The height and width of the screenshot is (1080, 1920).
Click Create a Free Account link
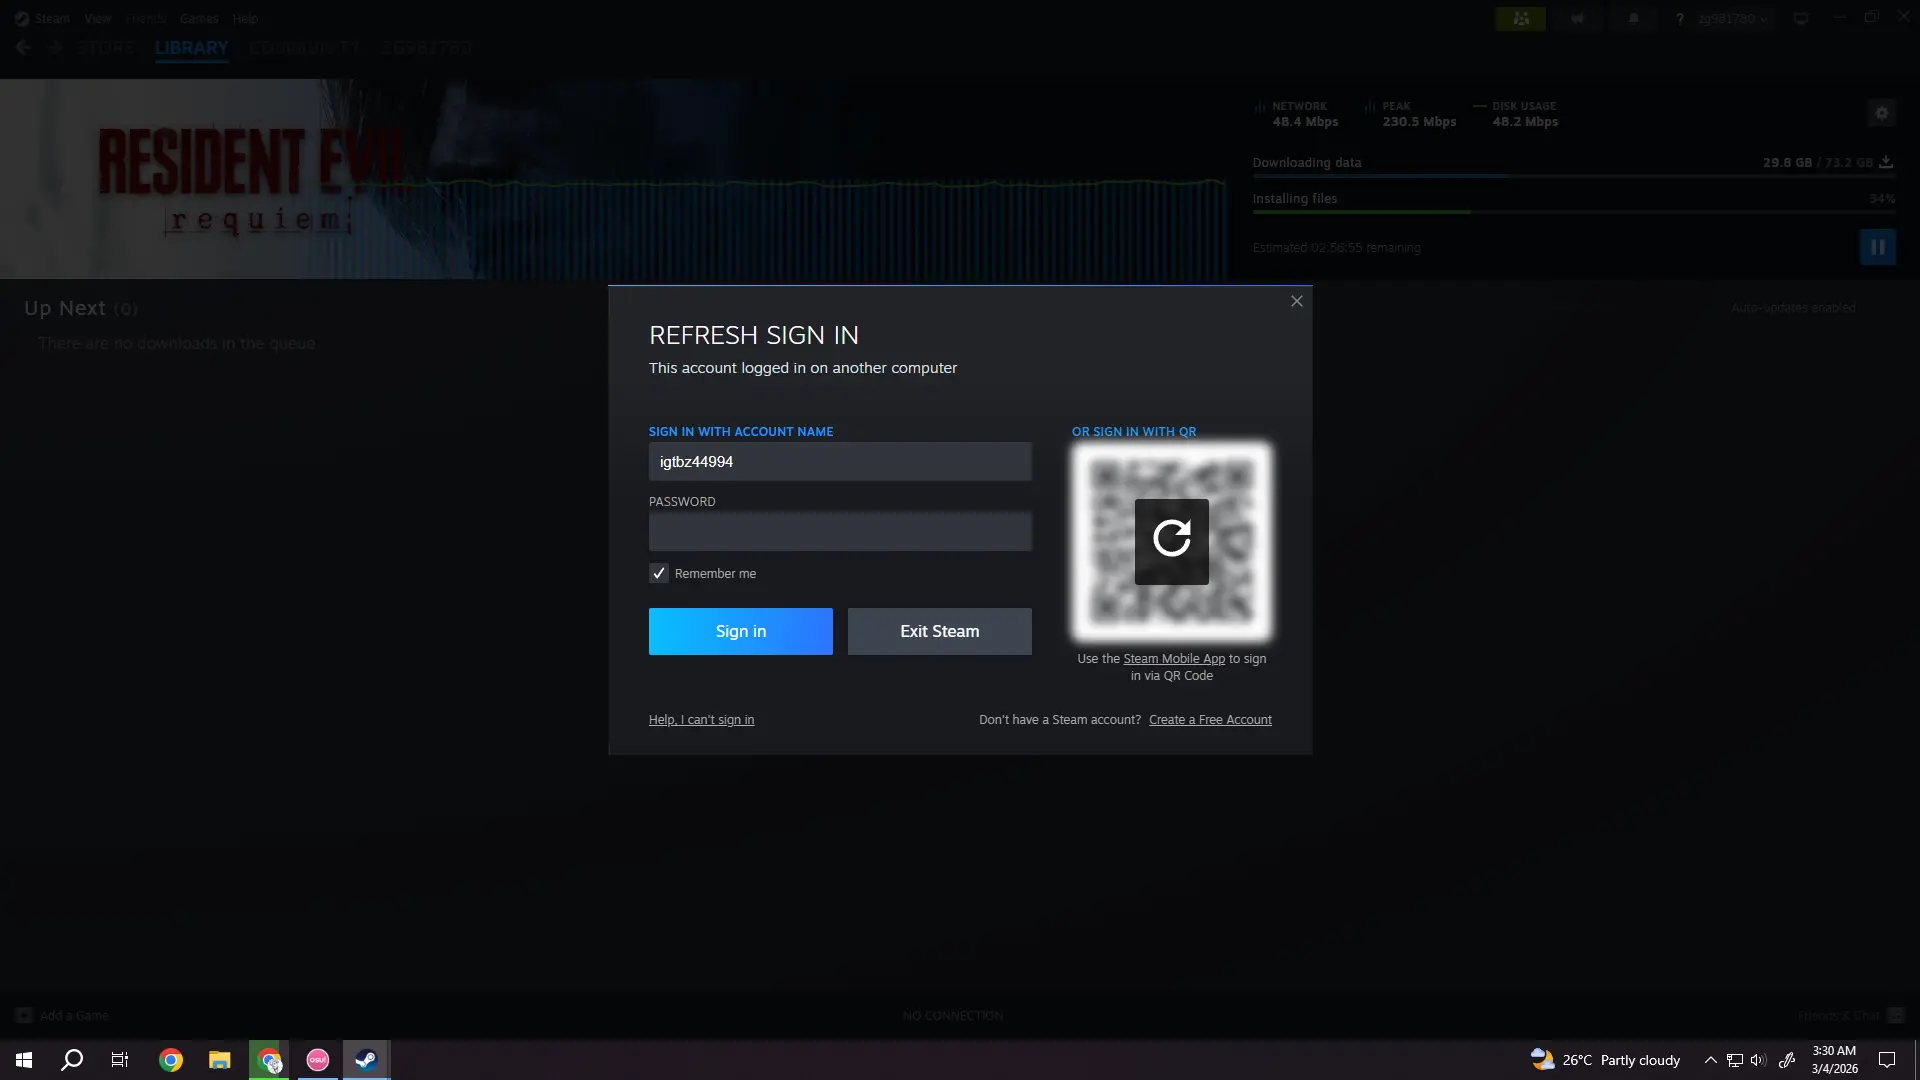(x=1210, y=720)
